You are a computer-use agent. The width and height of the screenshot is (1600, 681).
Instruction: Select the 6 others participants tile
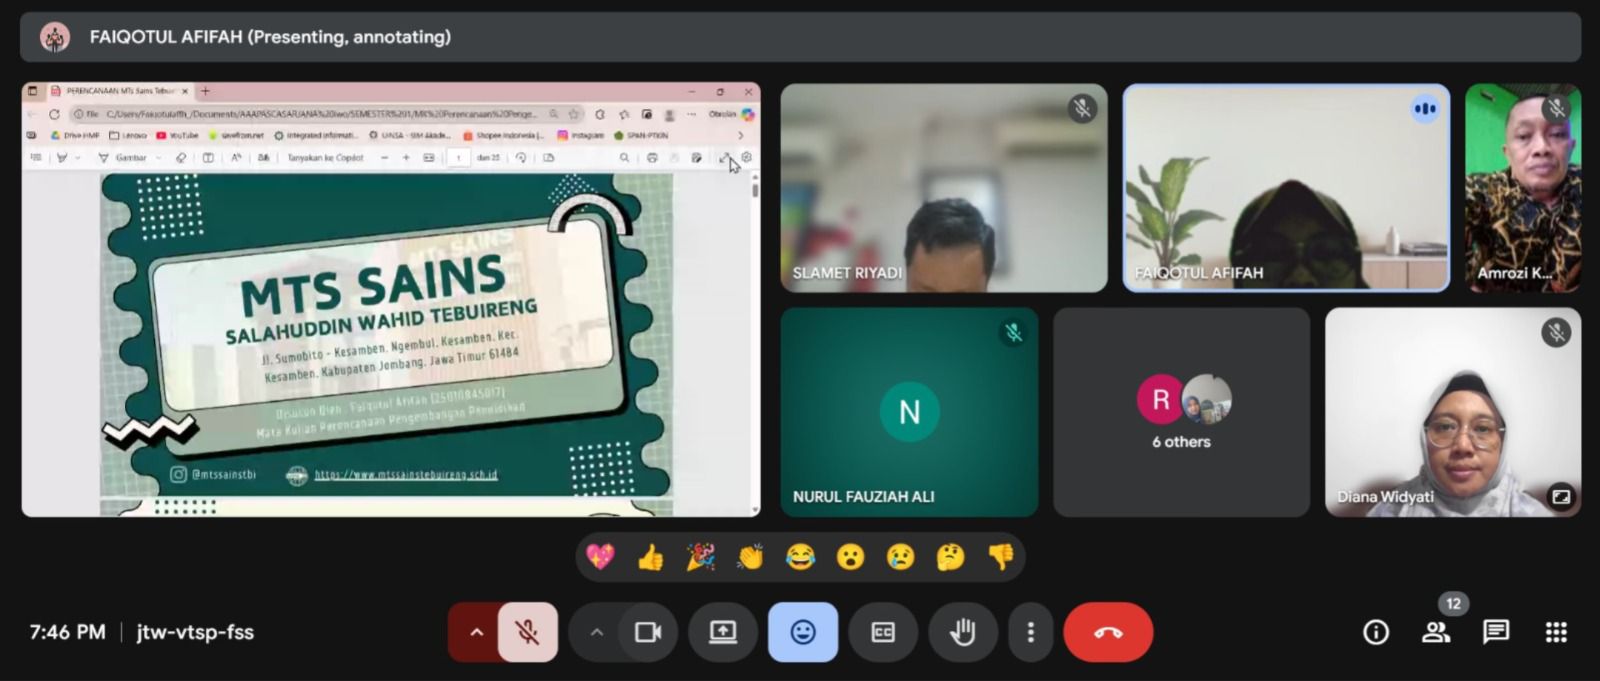(1181, 412)
